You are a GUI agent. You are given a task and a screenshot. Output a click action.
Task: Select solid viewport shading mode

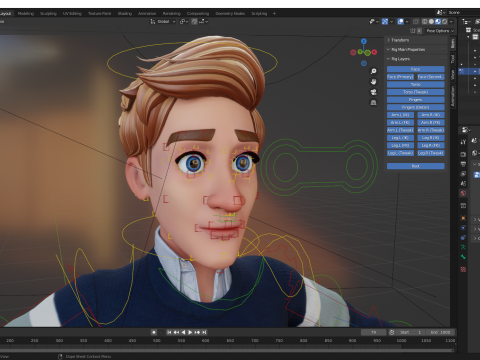(x=431, y=21)
